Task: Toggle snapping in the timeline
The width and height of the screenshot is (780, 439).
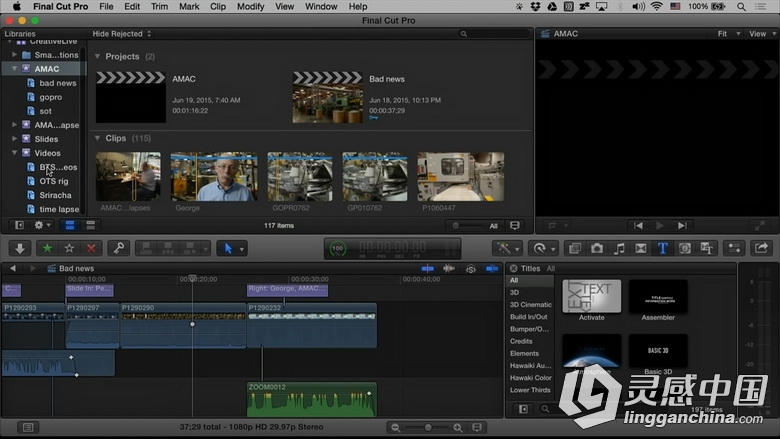Action: point(492,268)
